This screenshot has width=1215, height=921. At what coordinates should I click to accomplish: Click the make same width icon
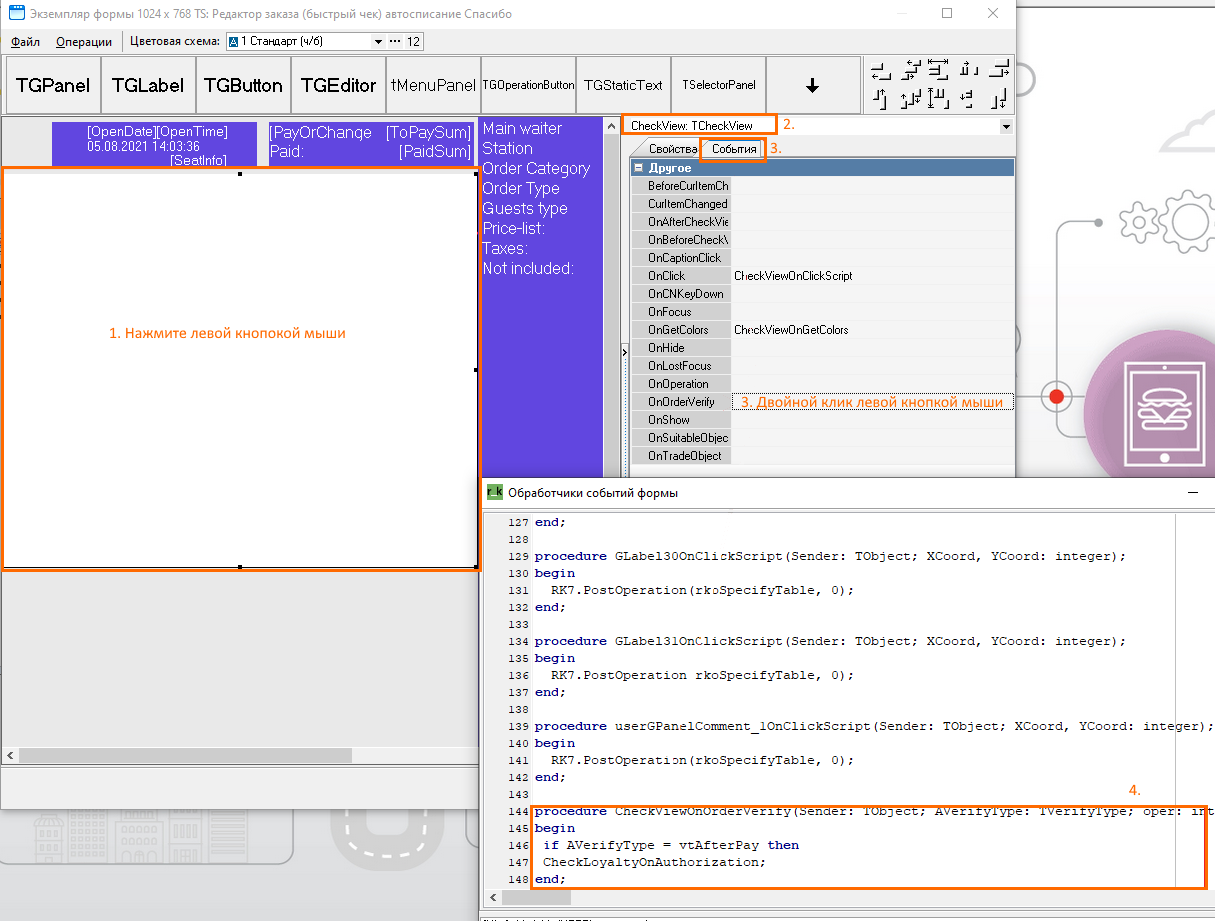click(x=939, y=70)
